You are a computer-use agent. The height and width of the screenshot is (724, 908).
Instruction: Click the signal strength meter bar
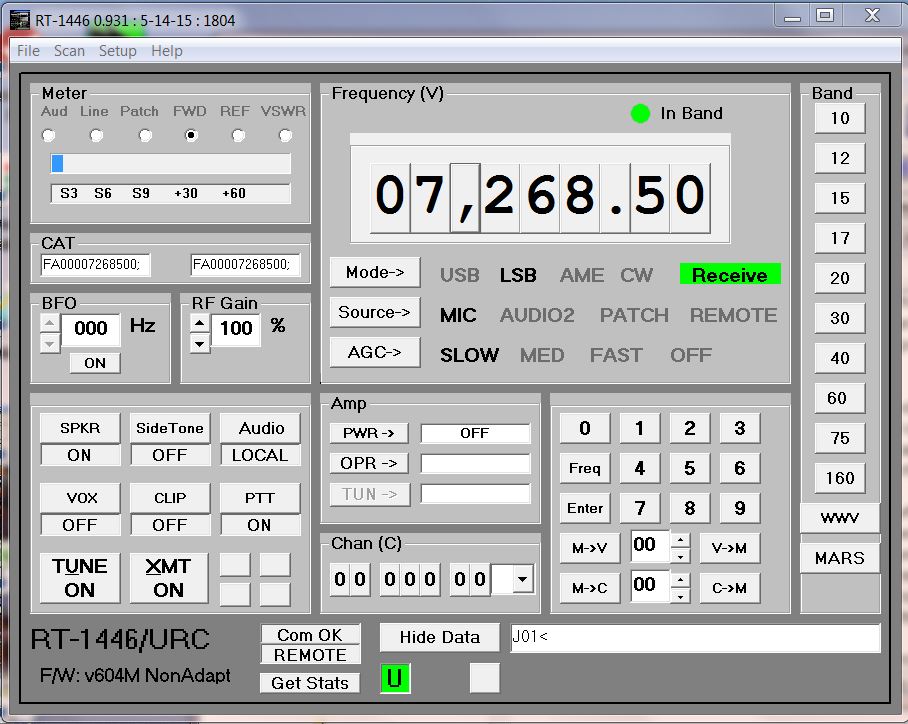171,164
